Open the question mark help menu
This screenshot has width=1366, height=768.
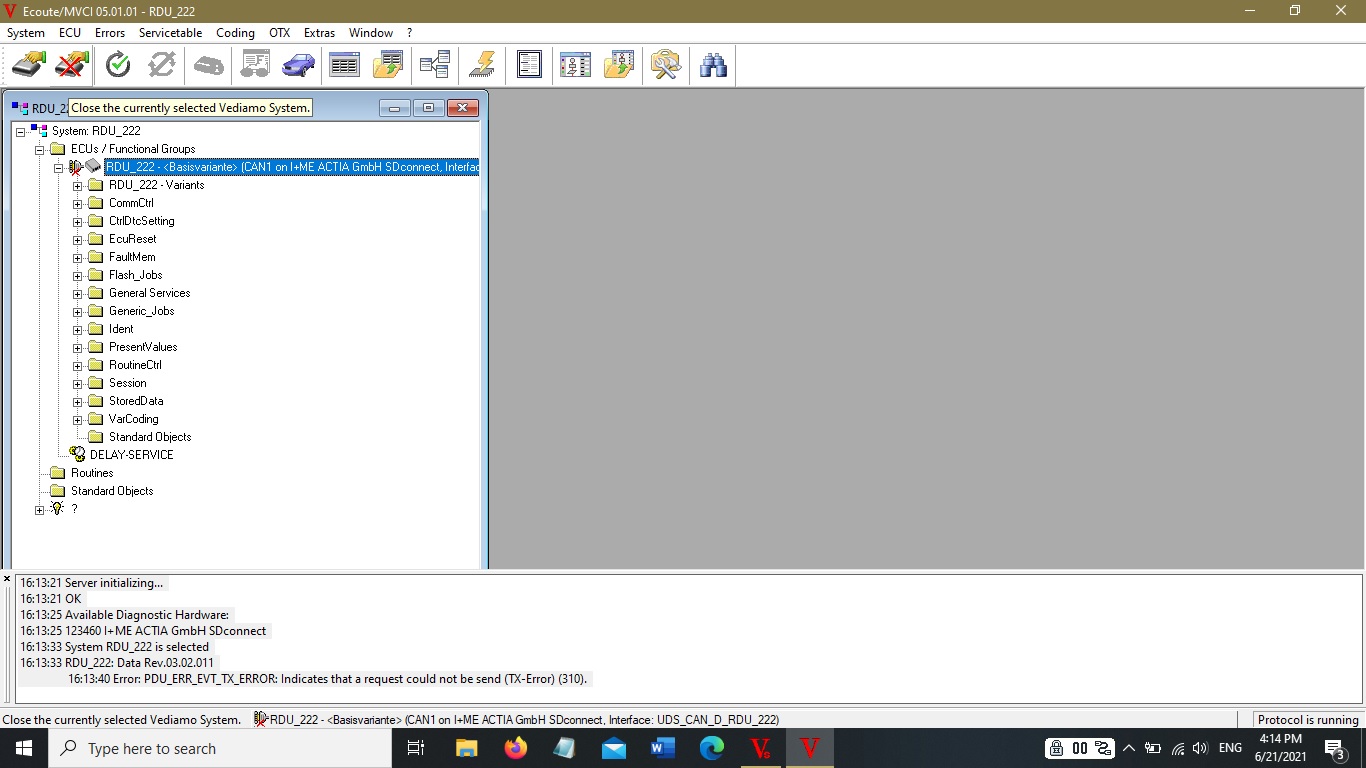[x=409, y=33]
